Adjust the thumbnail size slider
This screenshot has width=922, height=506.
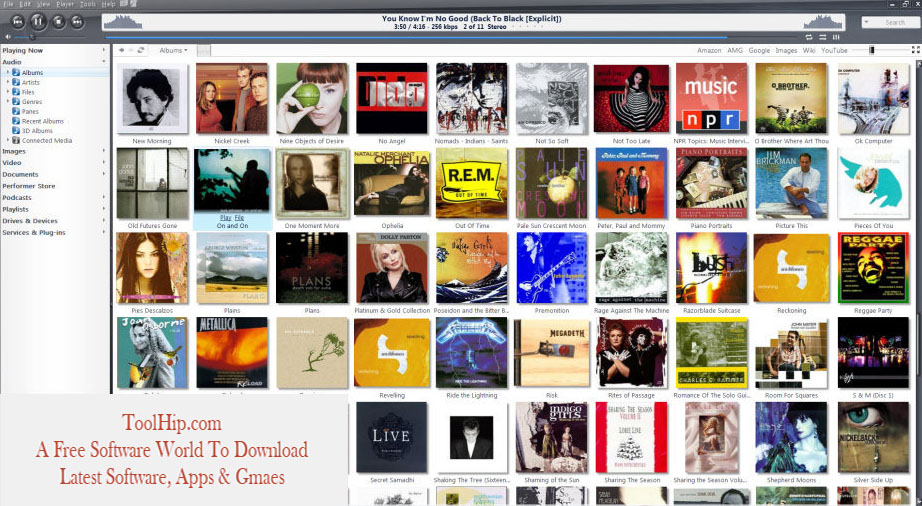(879, 51)
